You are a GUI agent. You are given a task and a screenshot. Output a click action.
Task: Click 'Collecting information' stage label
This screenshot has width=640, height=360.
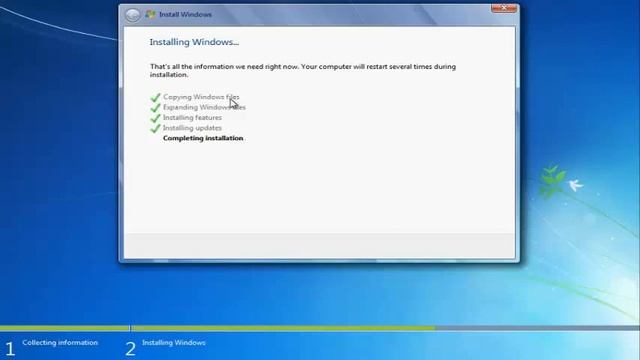coord(60,342)
